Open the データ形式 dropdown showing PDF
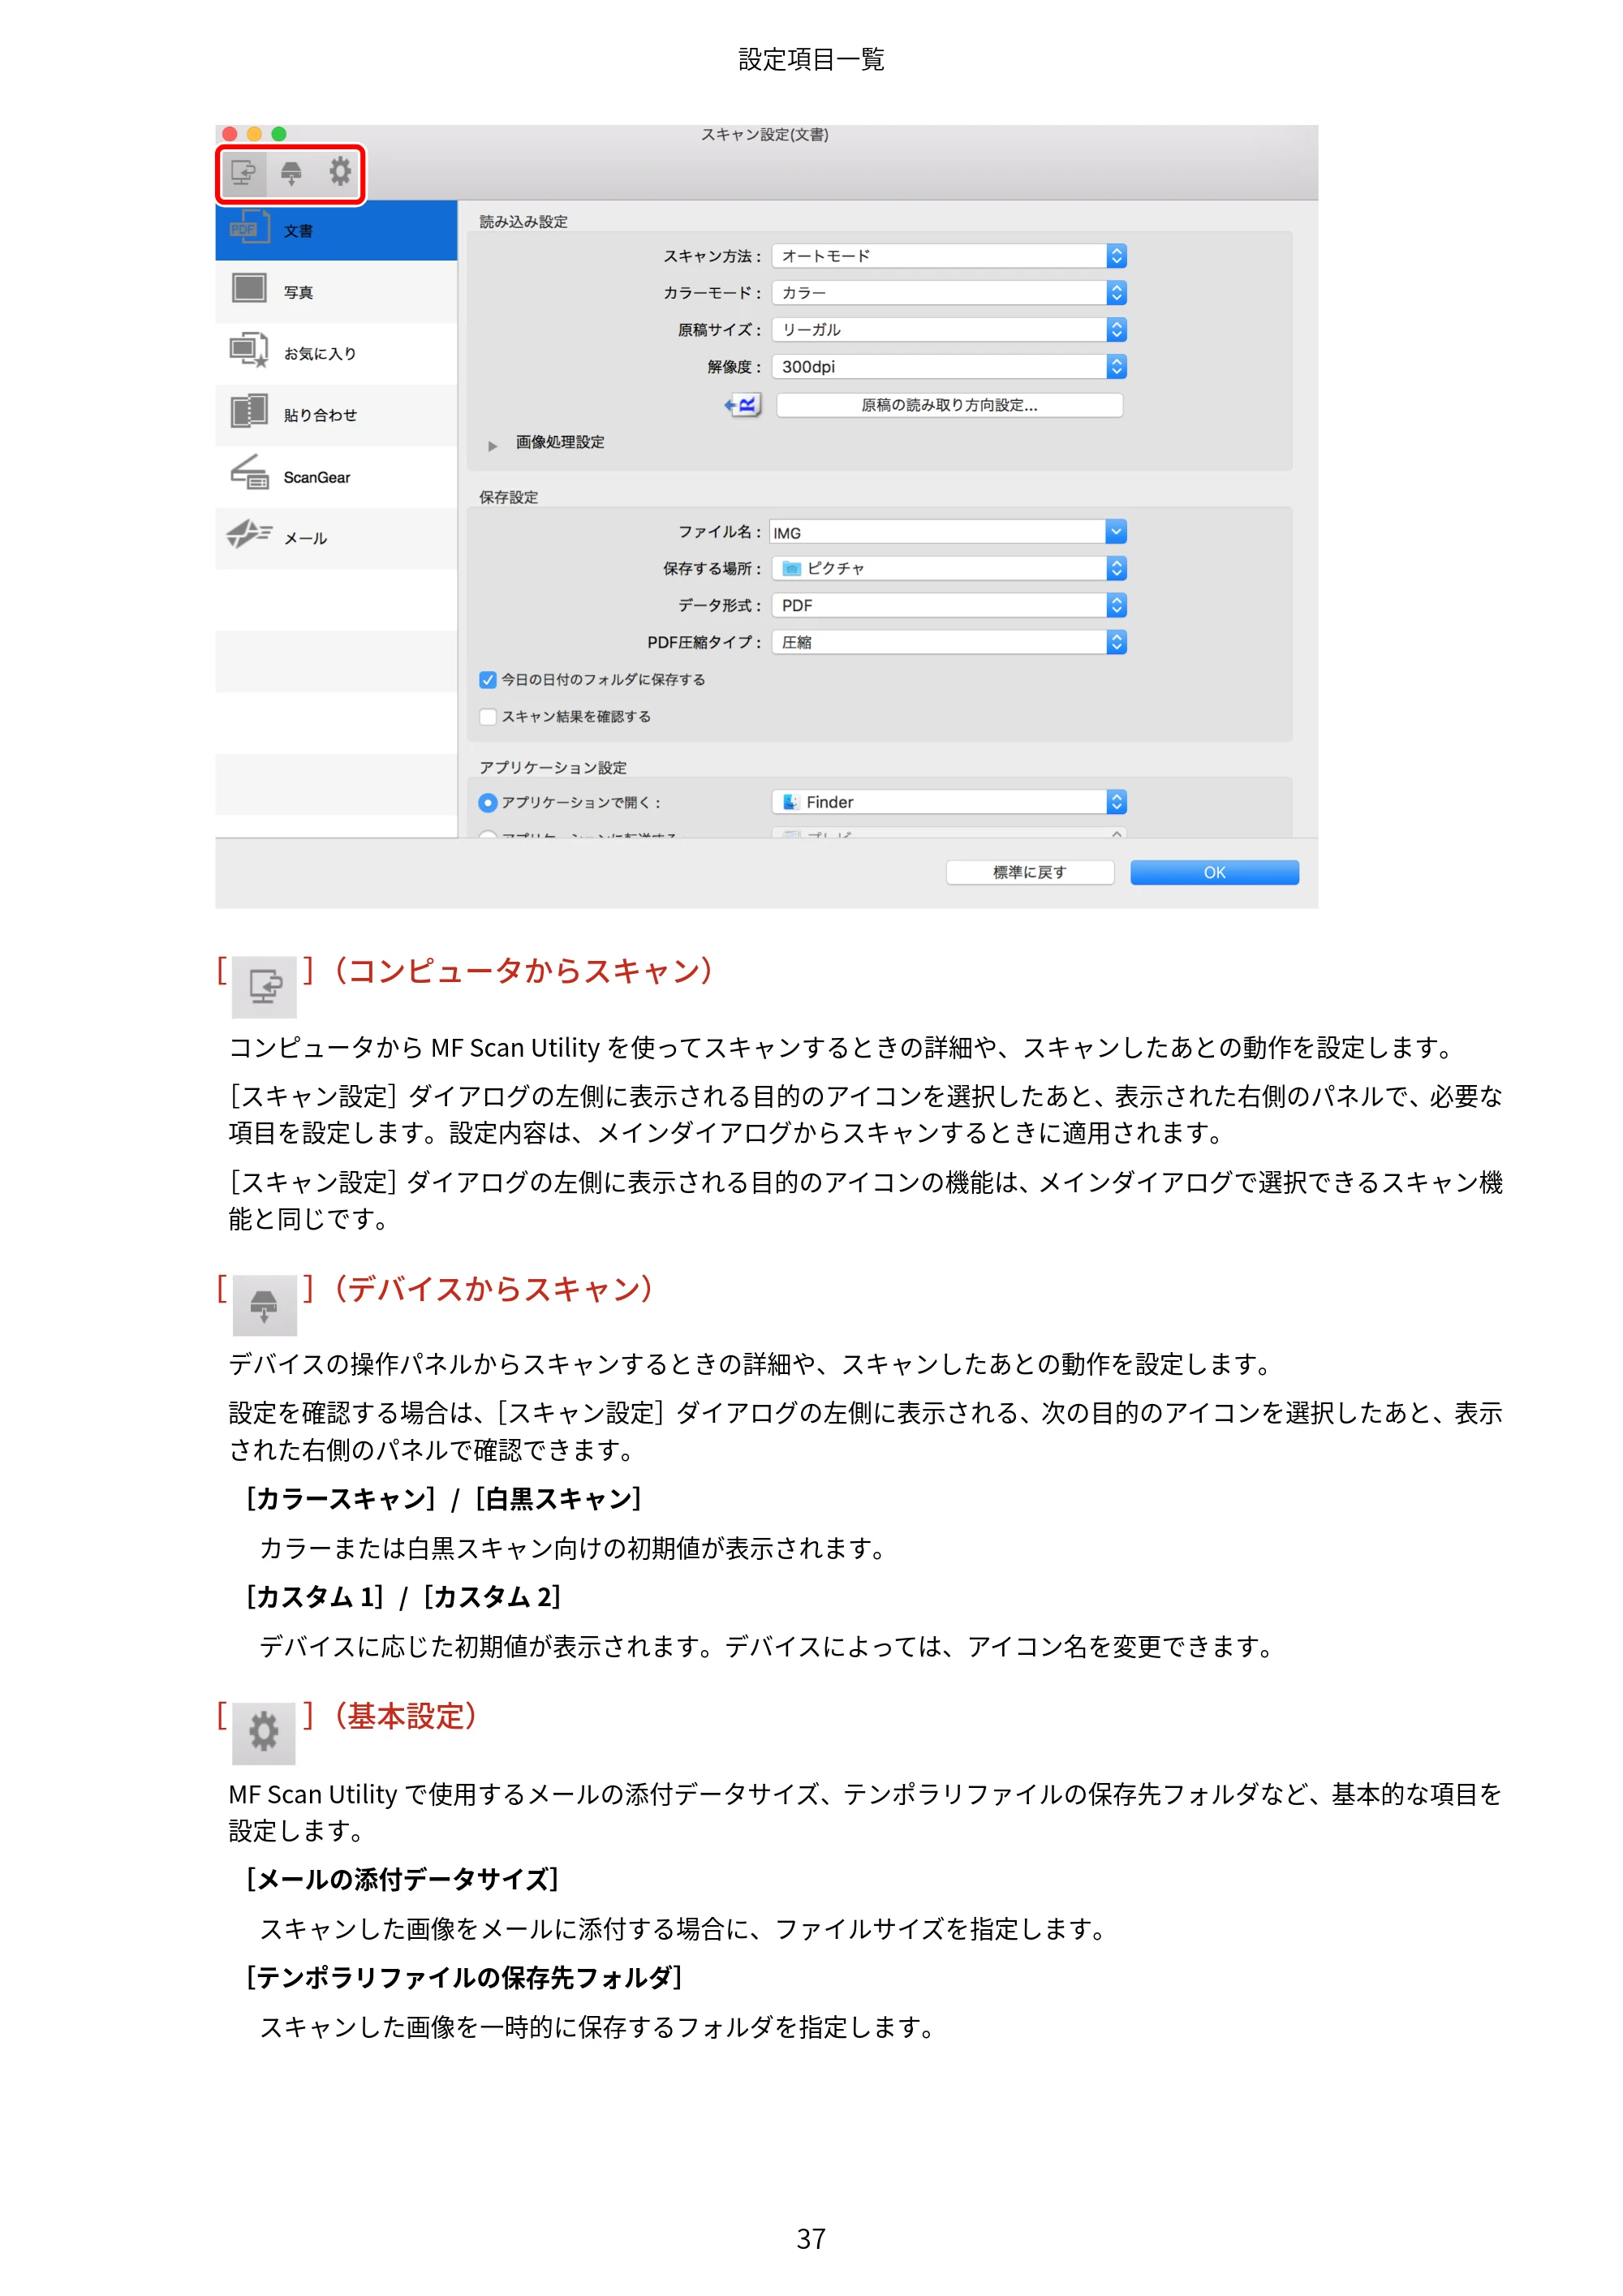1623x2296 pixels. (x=949, y=606)
